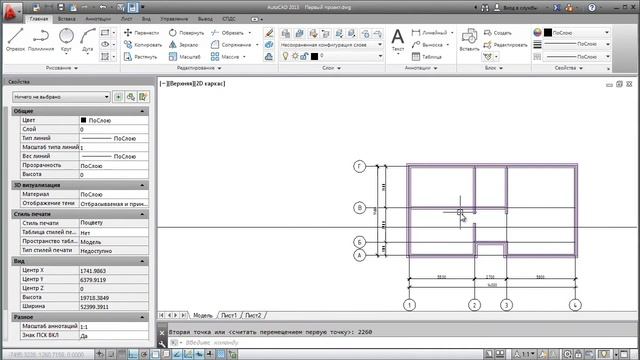
Task: Click the object color swatch beside ПоСлою
Action: click(548, 32)
